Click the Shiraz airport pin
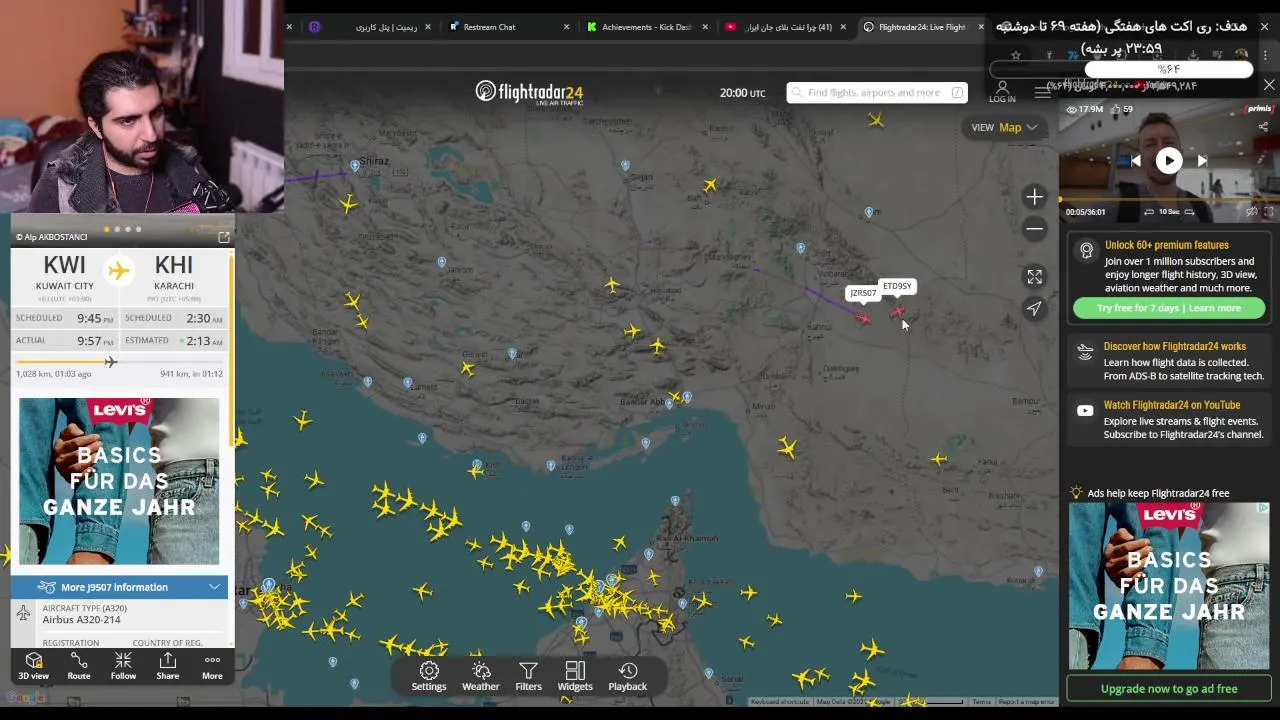The height and width of the screenshot is (720, 1280). (x=355, y=166)
